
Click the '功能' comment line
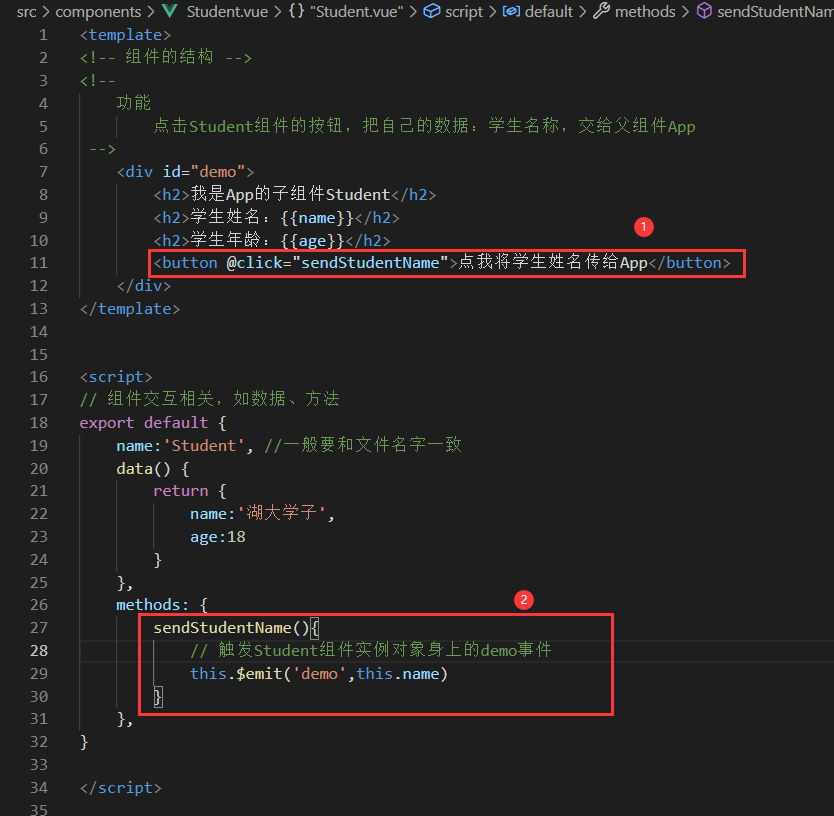134,103
